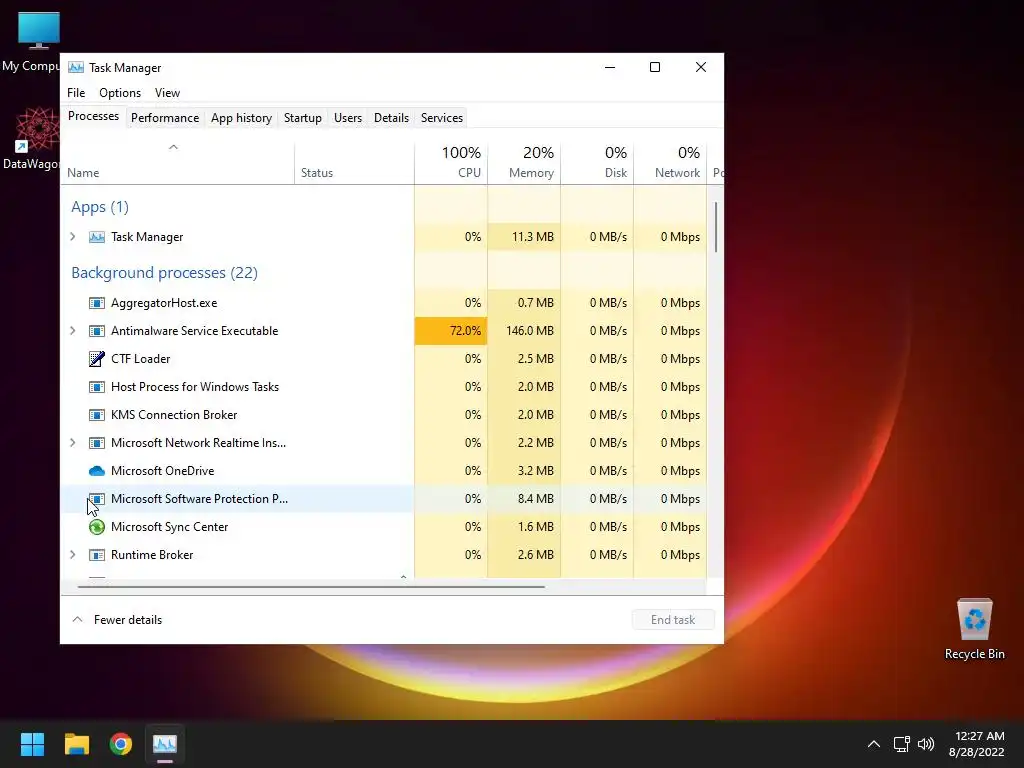Image resolution: width=1024 pixels, height=768 pixels.
Task: Select the KMS Connection Broker process name
Action: tap(174, 415)
